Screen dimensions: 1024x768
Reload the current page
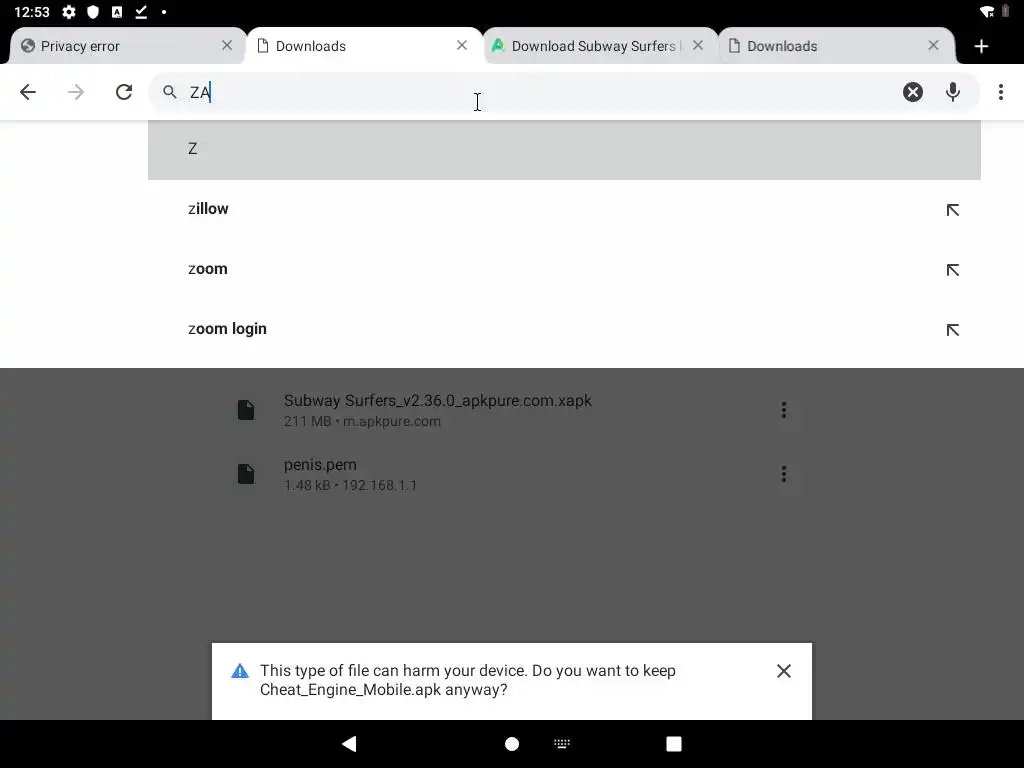[124, 92]
